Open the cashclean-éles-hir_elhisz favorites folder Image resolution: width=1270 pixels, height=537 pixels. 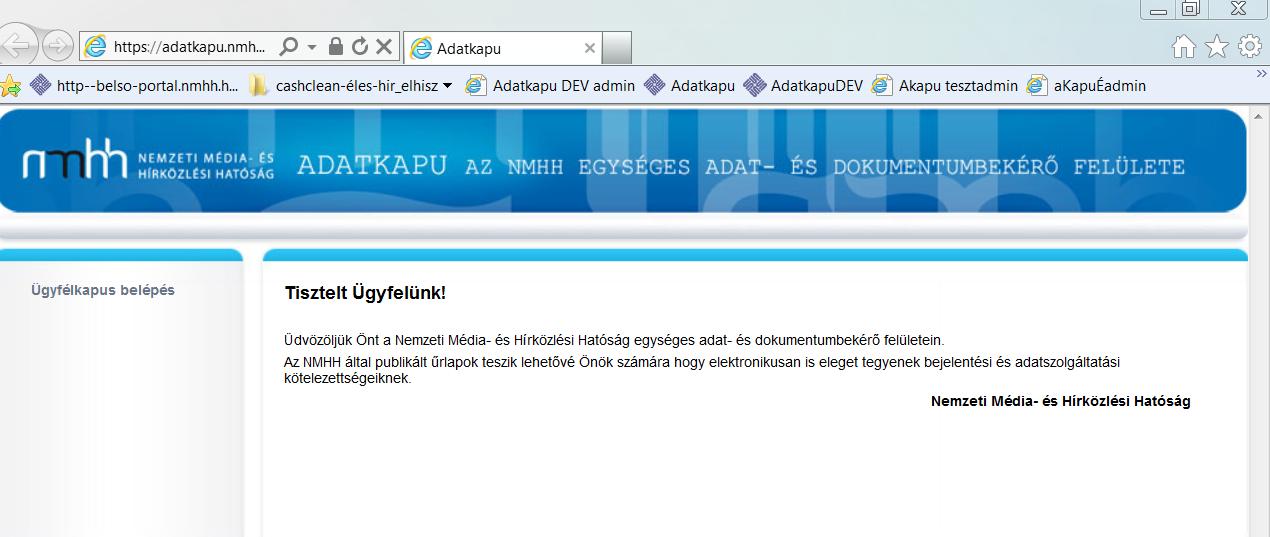351,86
